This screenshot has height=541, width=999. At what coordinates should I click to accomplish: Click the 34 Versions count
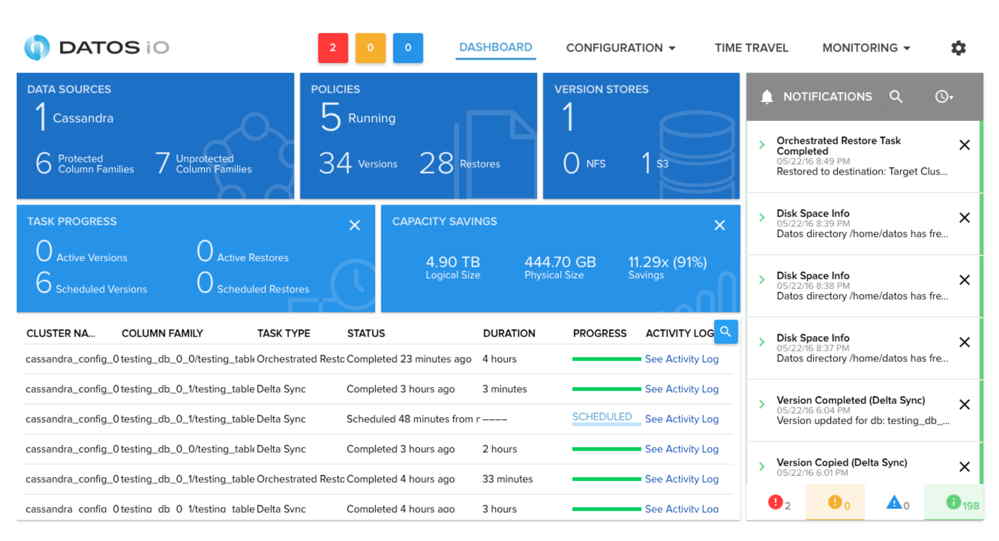[x=358, y=164]
